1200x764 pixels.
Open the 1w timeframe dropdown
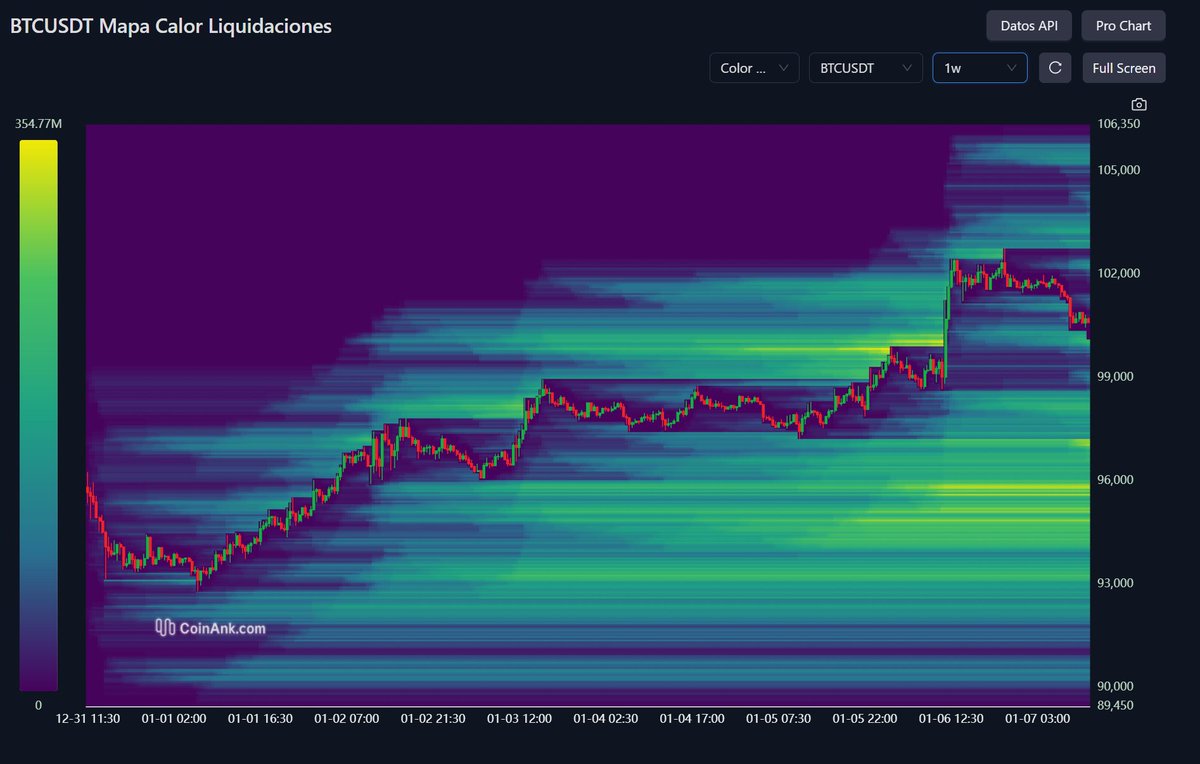tap(979, 67)
